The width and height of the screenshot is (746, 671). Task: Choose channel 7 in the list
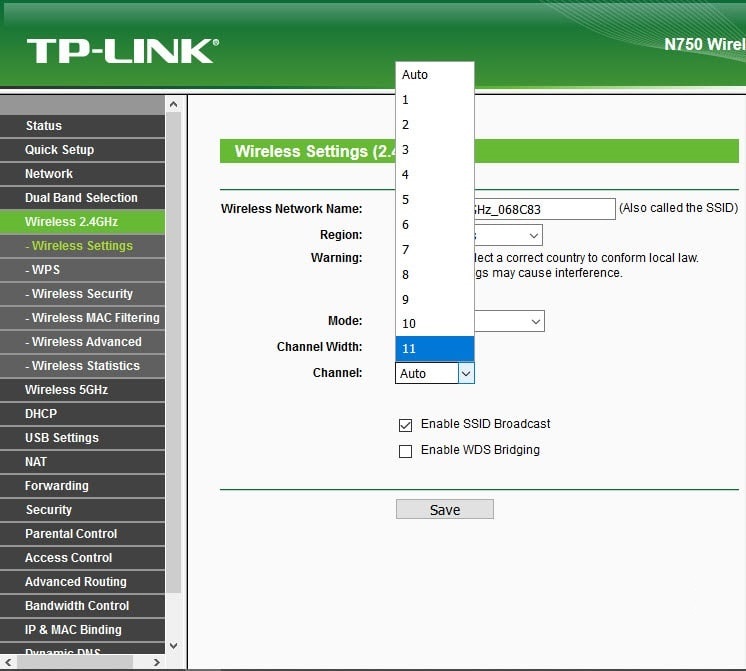(x=435, y=249)
